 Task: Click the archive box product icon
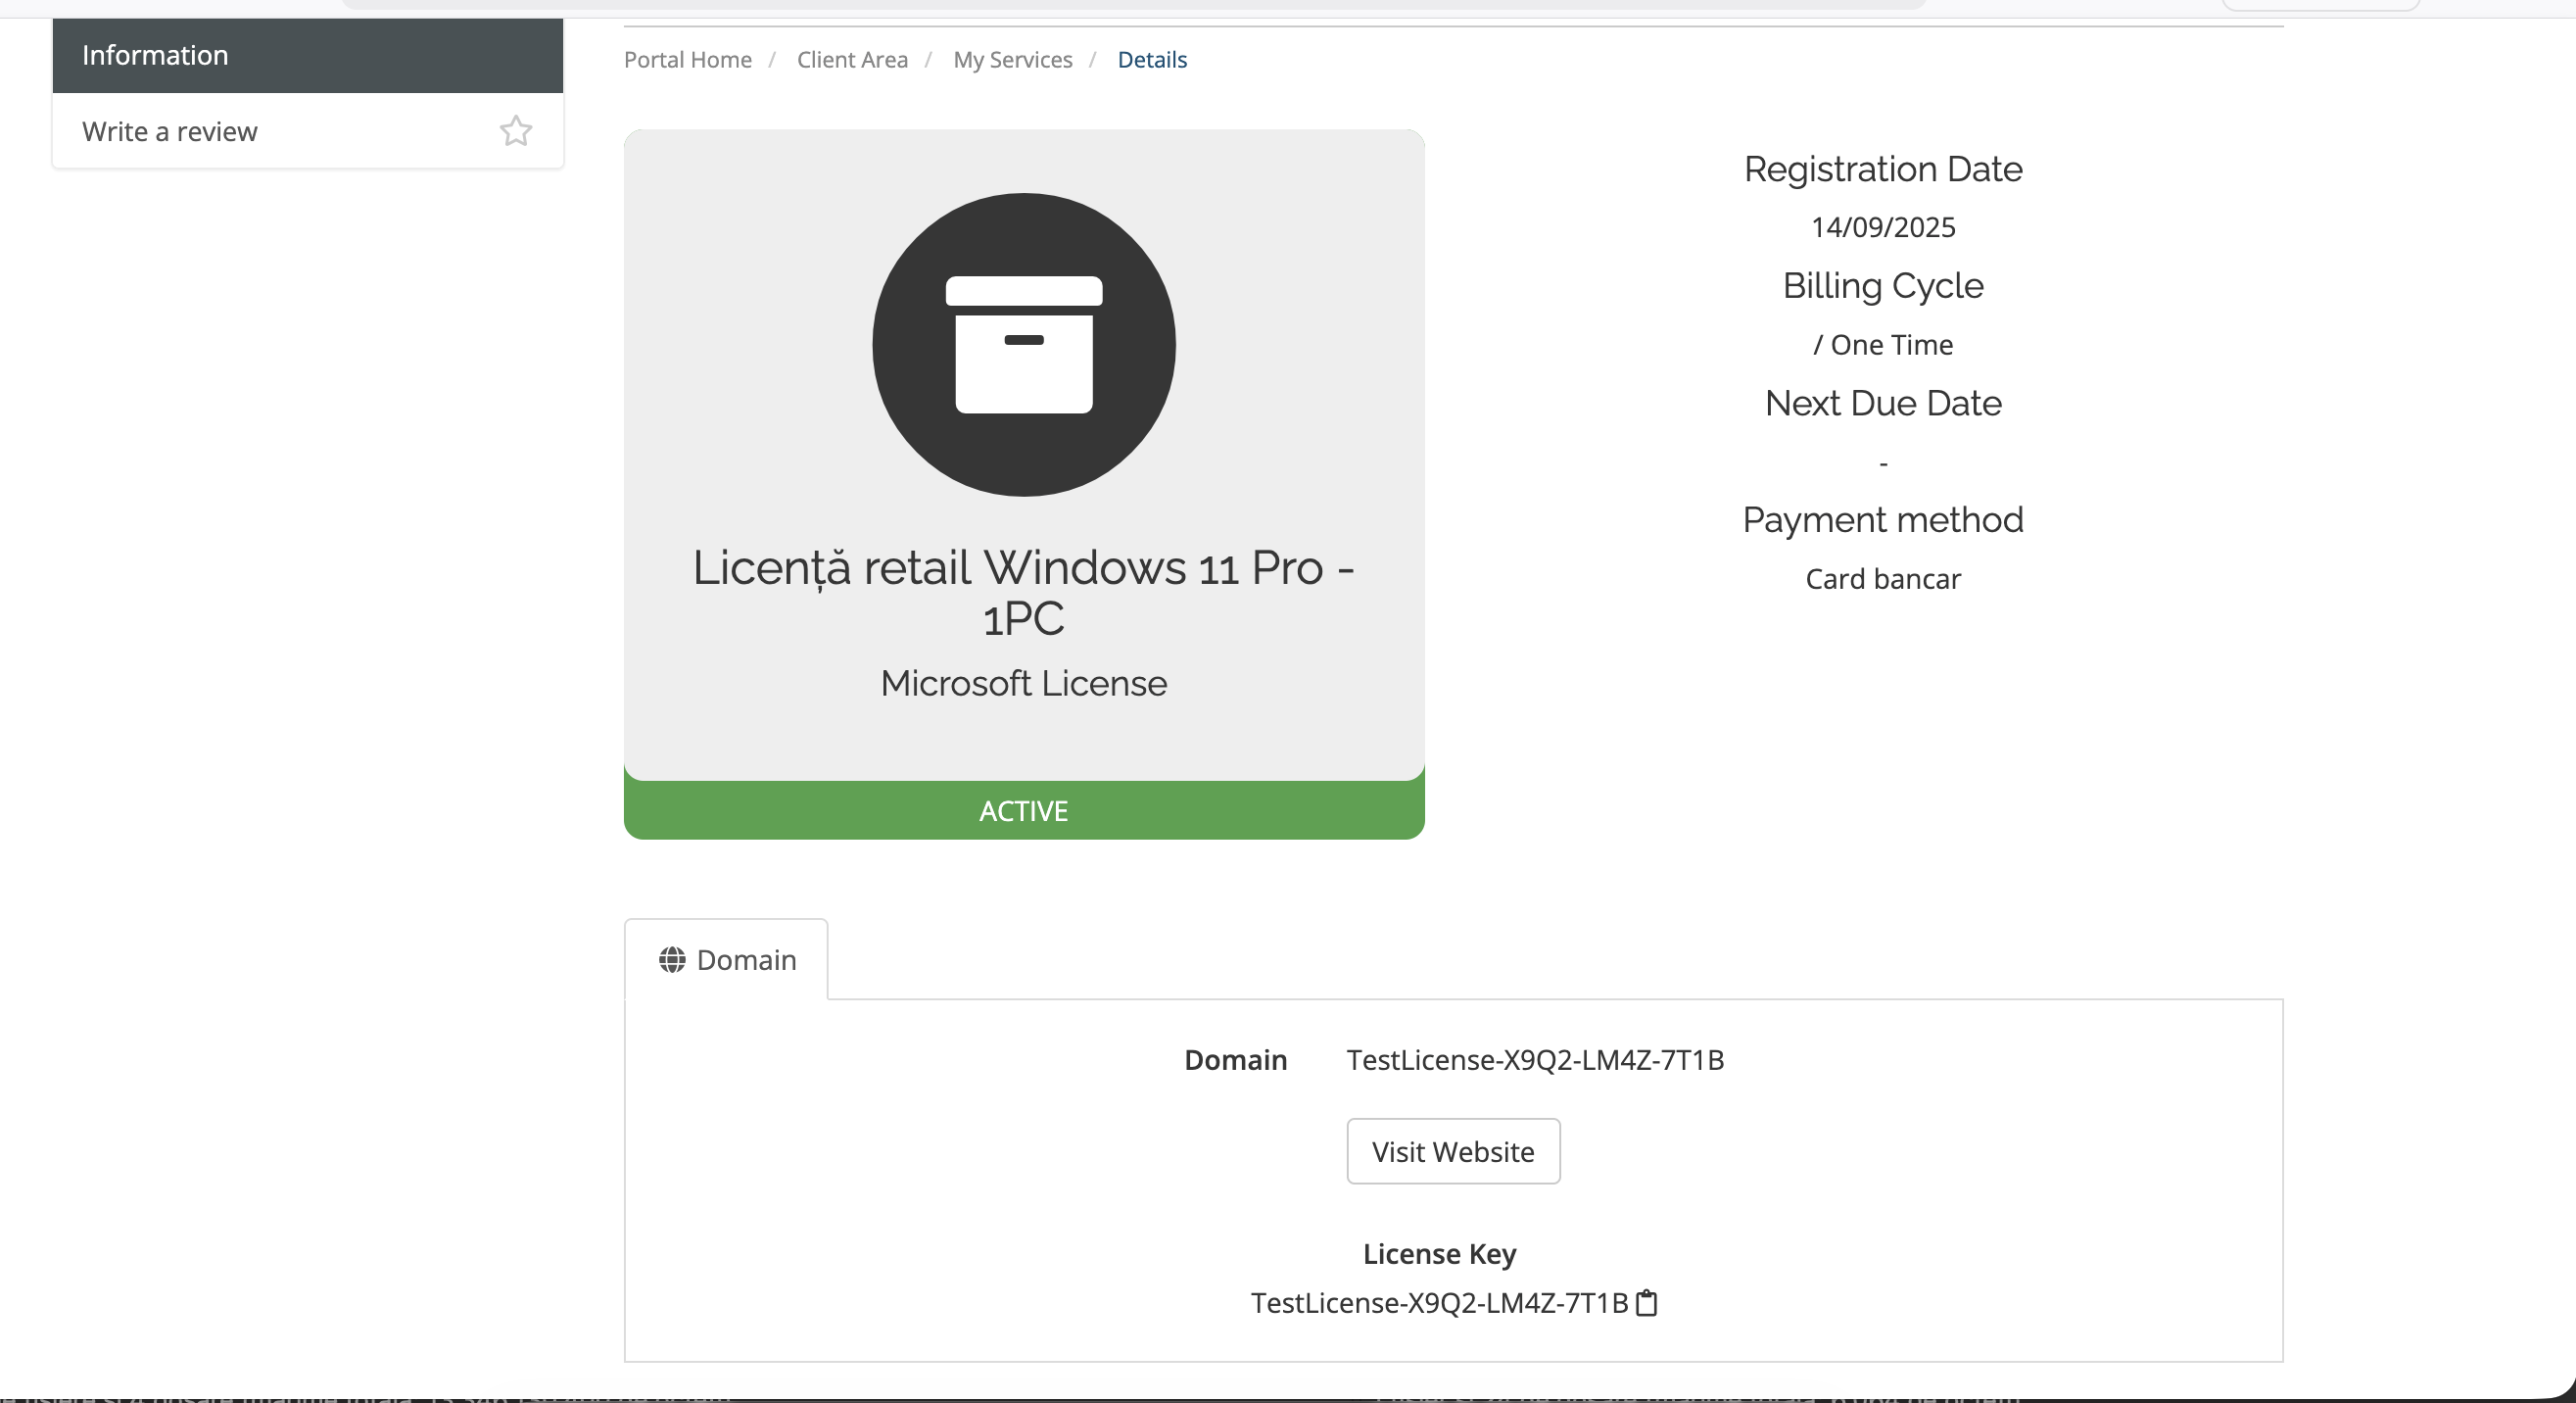1023,345
